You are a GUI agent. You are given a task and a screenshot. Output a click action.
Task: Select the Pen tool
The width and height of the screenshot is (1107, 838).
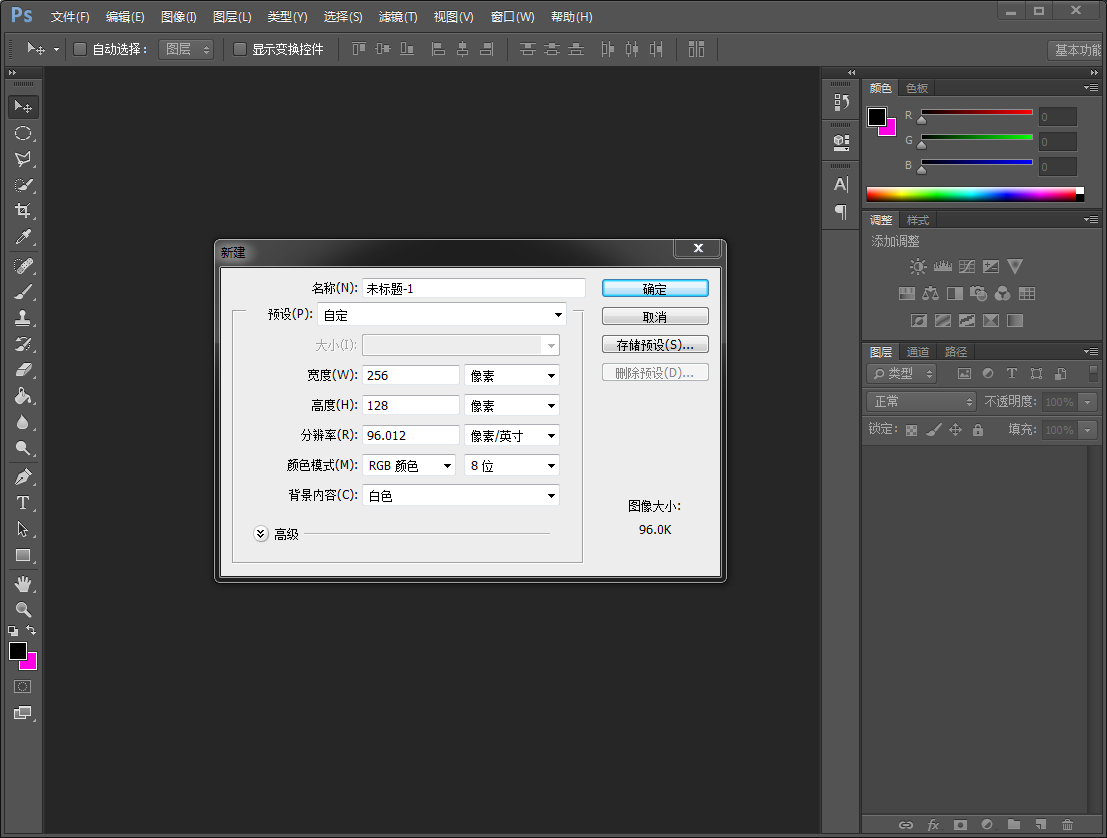[x=23, y=477]
